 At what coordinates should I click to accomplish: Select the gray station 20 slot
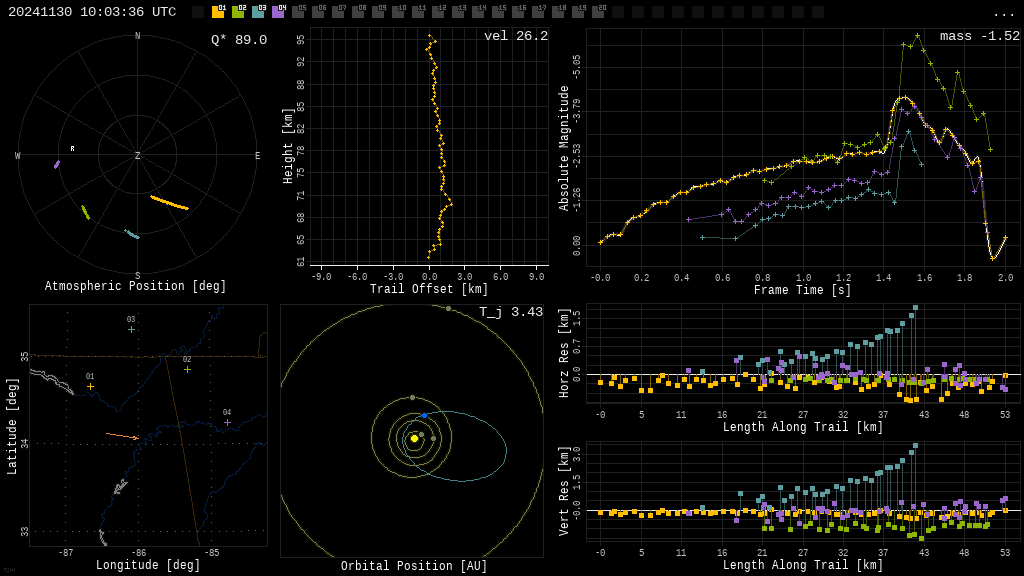pyautogui.click(x=598, y=11)
